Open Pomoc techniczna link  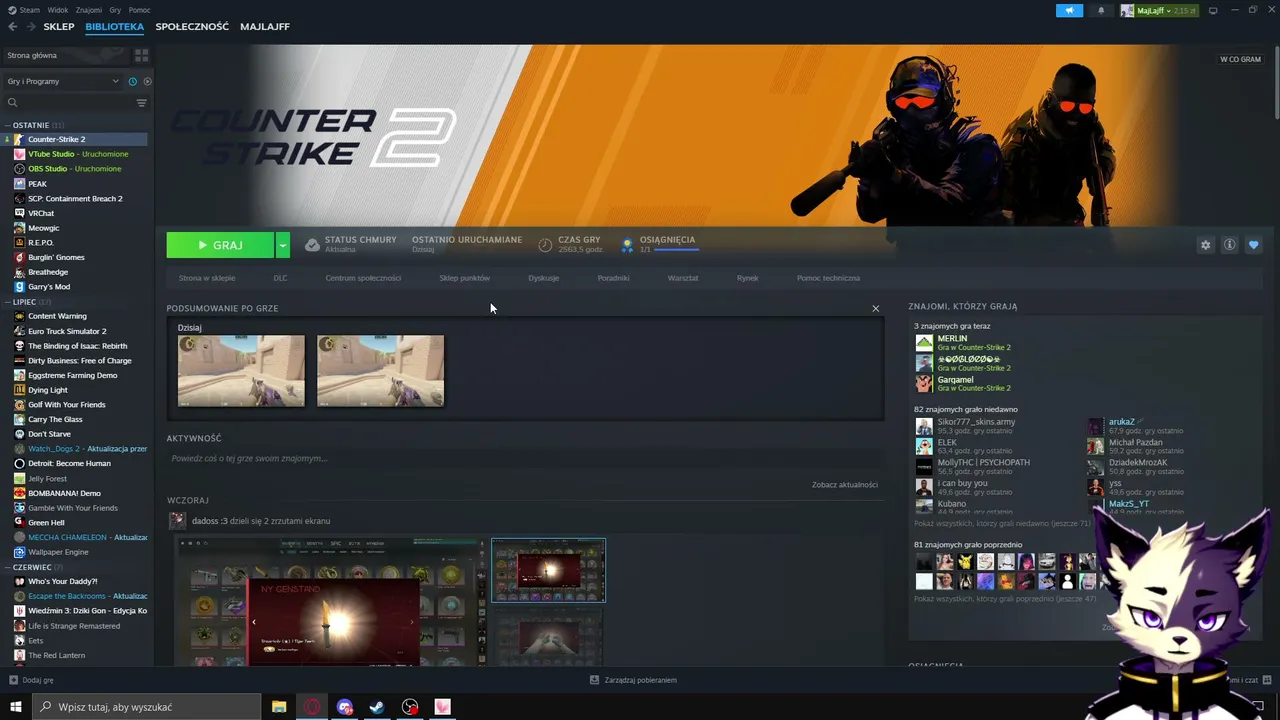[x=828, y=278]
